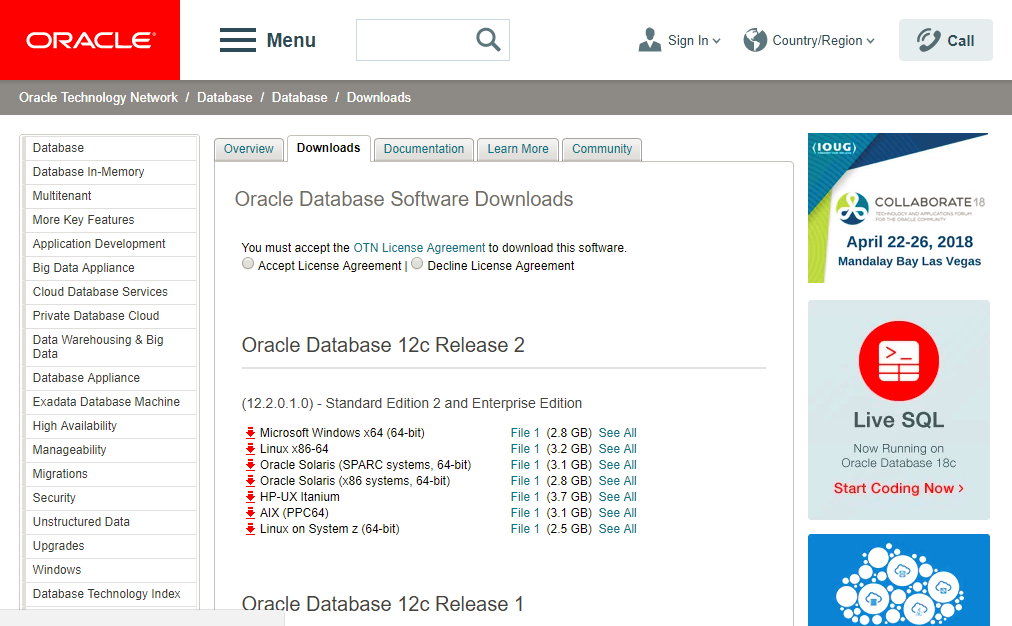Click Start Coding Now link
Screen dimensions: 1012x626
pos(898,489)
